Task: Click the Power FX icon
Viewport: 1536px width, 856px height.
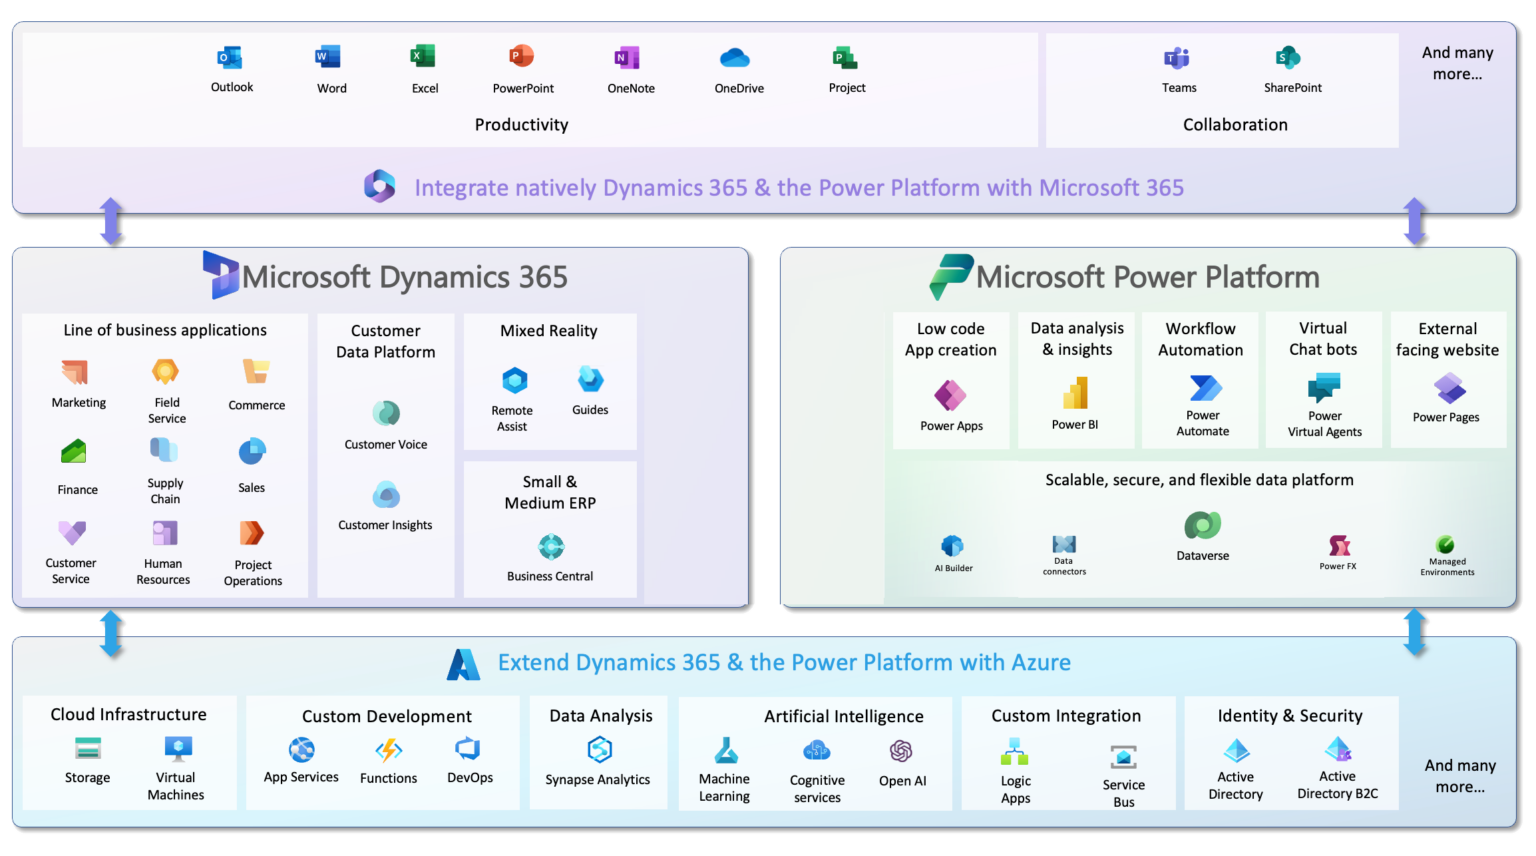Action: point(1339,545)
